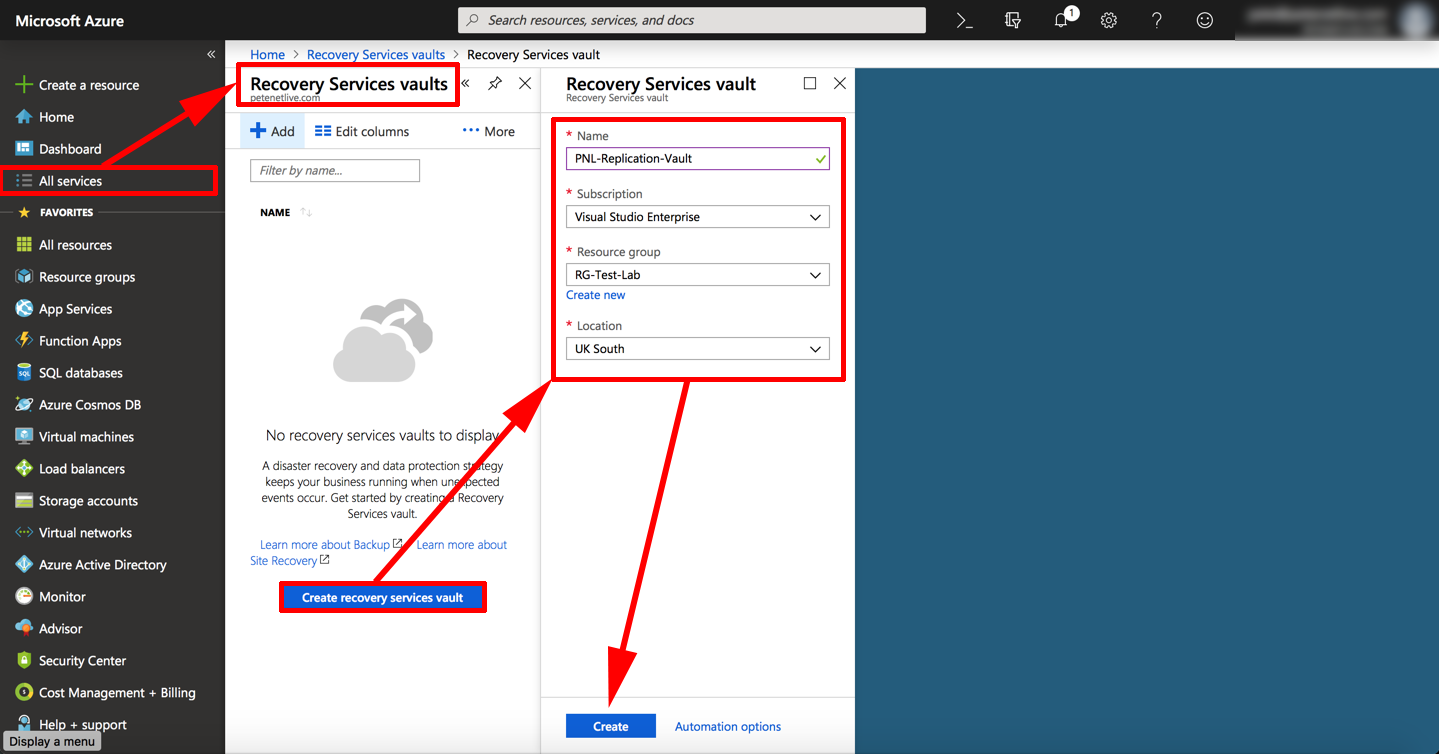This screenshot has width=1439, height=754.
Task: Click the Storage accounts icon
Action: [x=24, y=501]
